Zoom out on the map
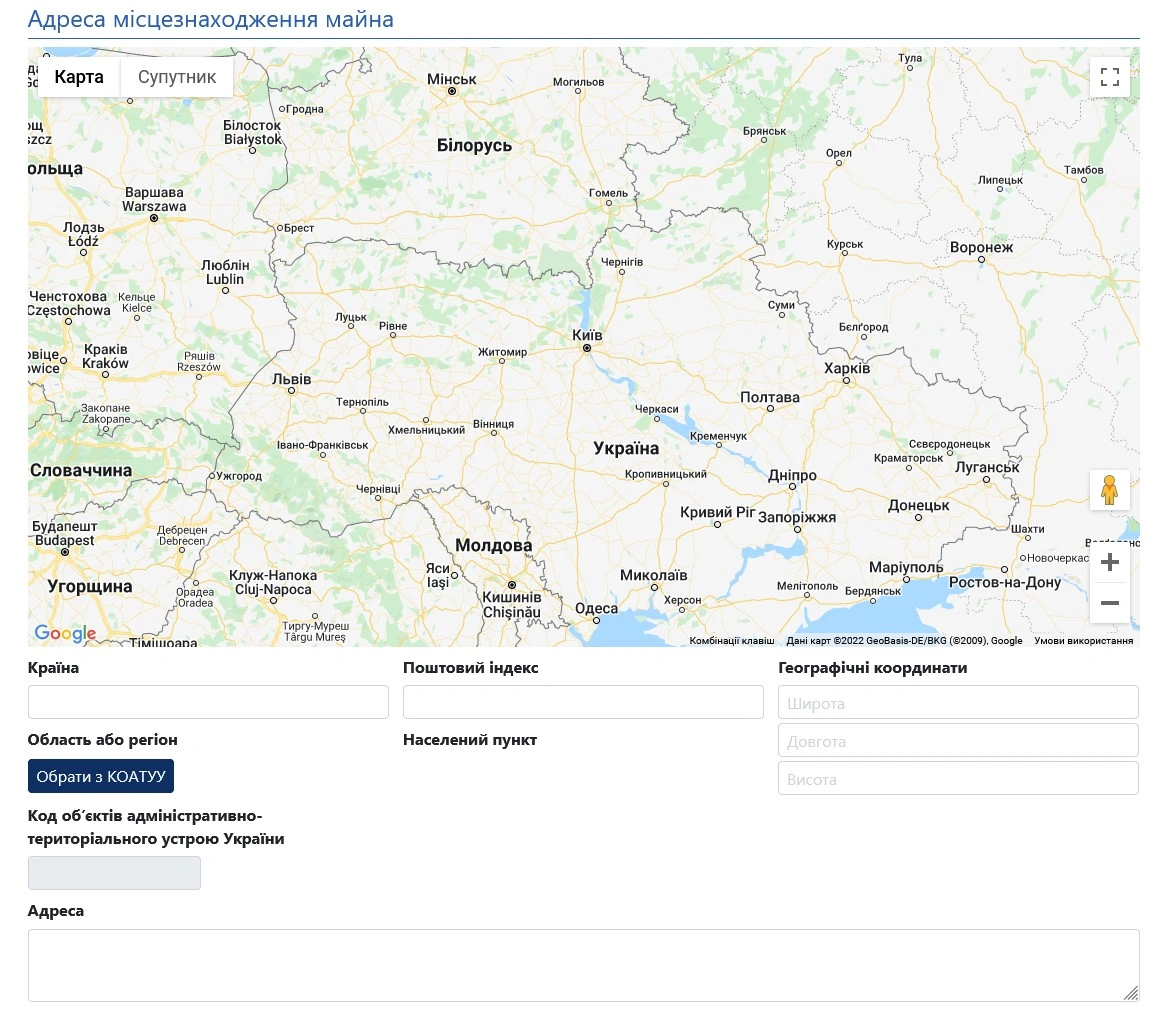 coord(1109,603)
